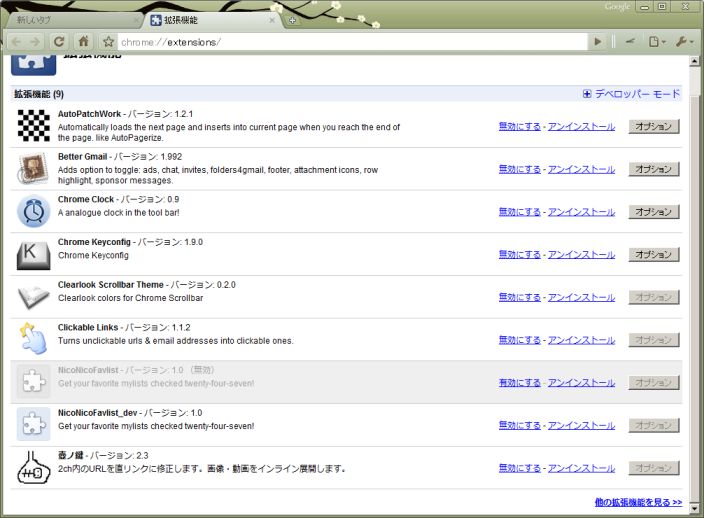Open Chrome Keyconfig オプション
The height and width of the screenshot is (518, 704).
coord(654,255)
